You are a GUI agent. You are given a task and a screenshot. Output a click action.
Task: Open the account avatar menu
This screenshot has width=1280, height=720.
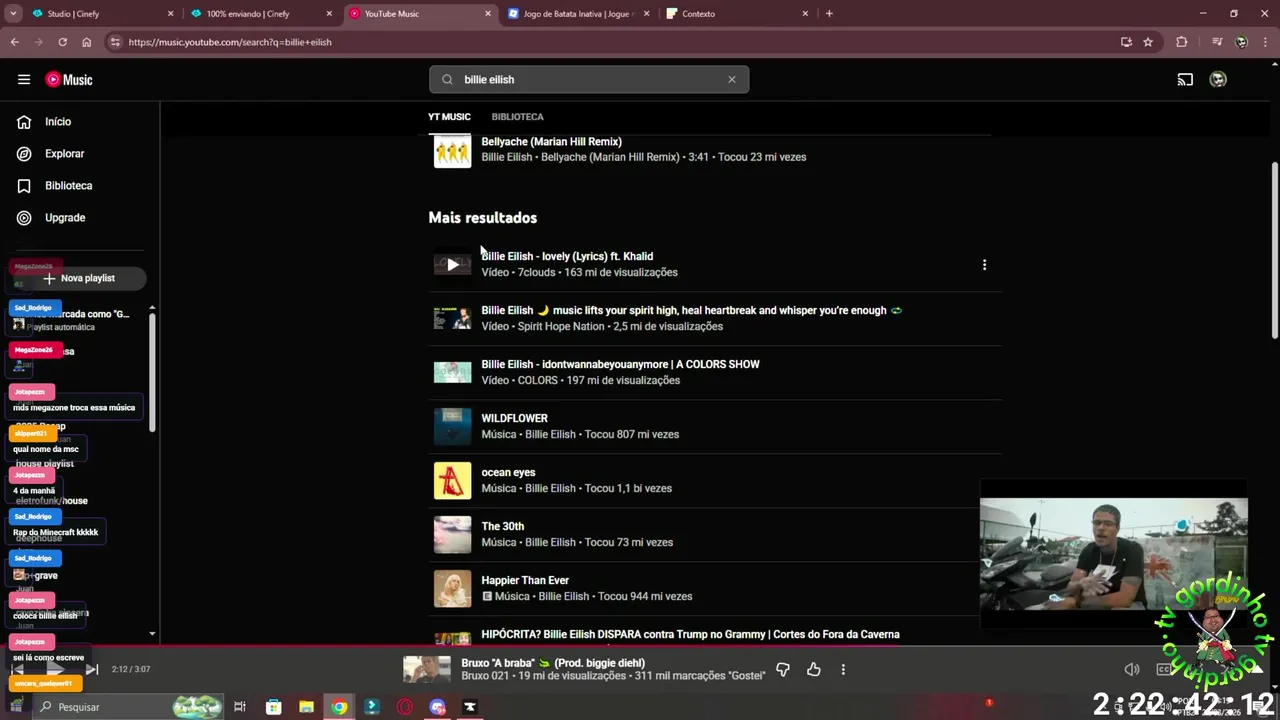tap(1218, 80)
